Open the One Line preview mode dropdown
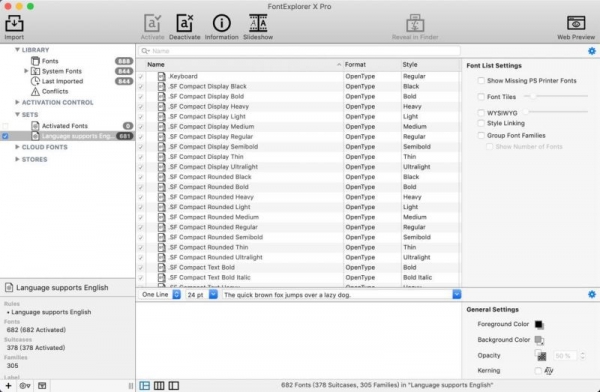 coord(160,294)
